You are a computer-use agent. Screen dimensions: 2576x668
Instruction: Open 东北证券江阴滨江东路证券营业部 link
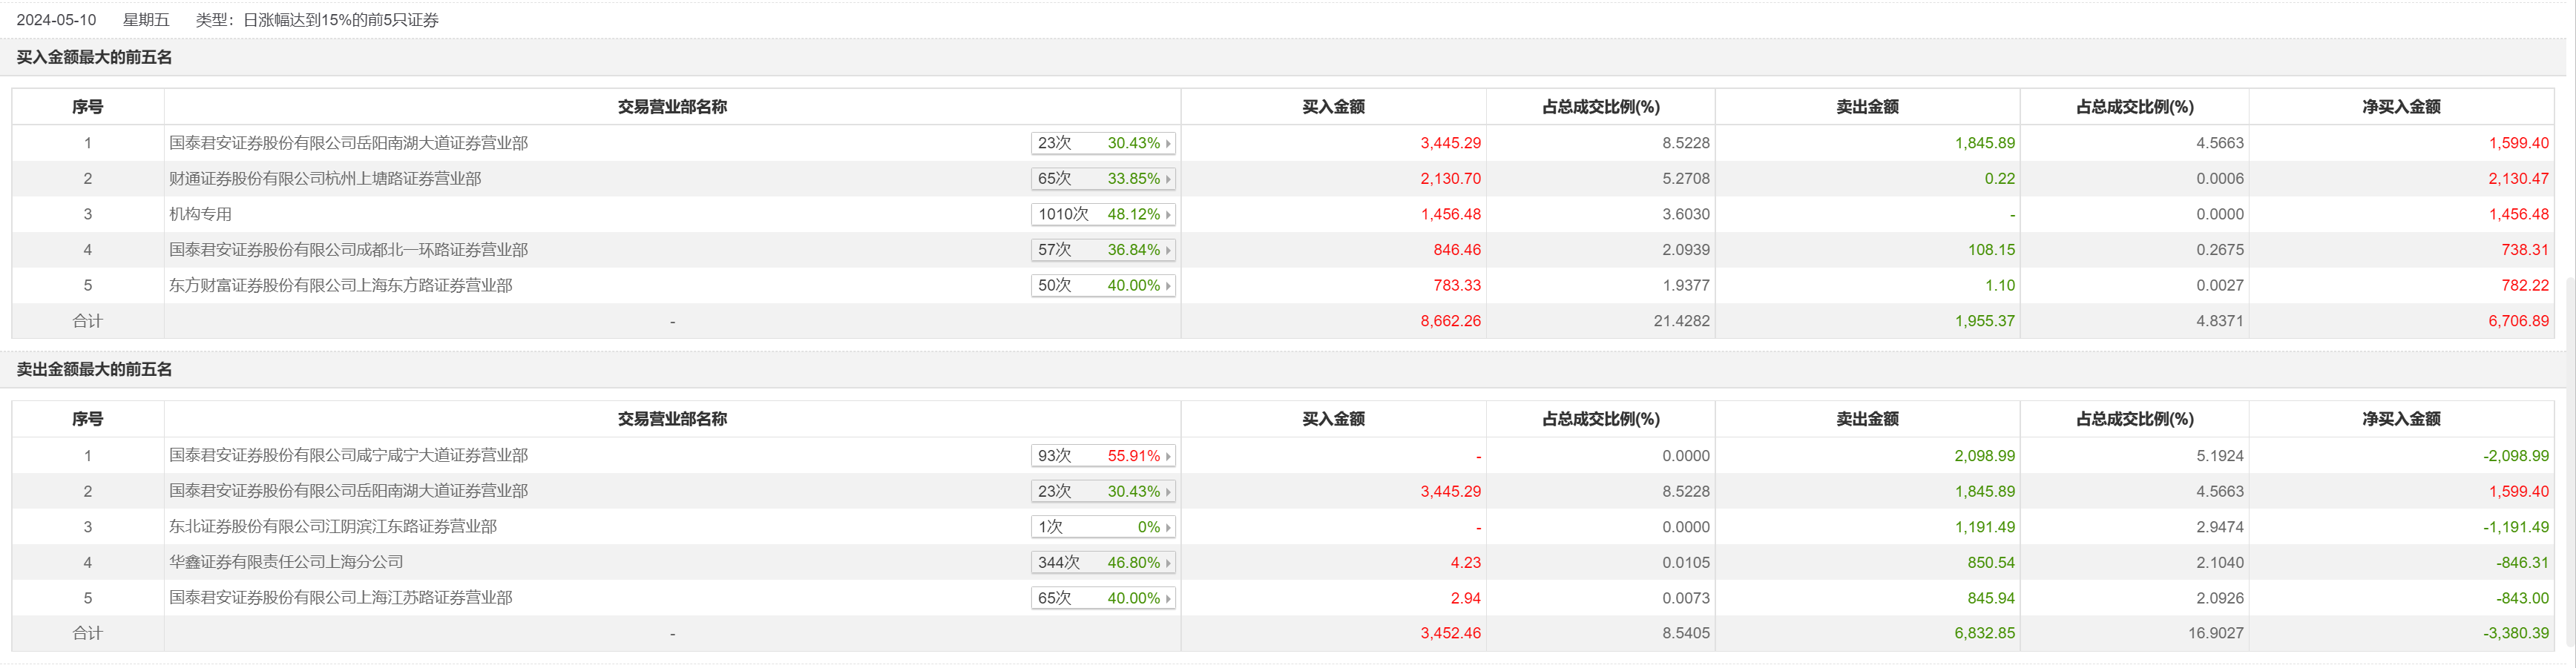(x=332, y=527)
